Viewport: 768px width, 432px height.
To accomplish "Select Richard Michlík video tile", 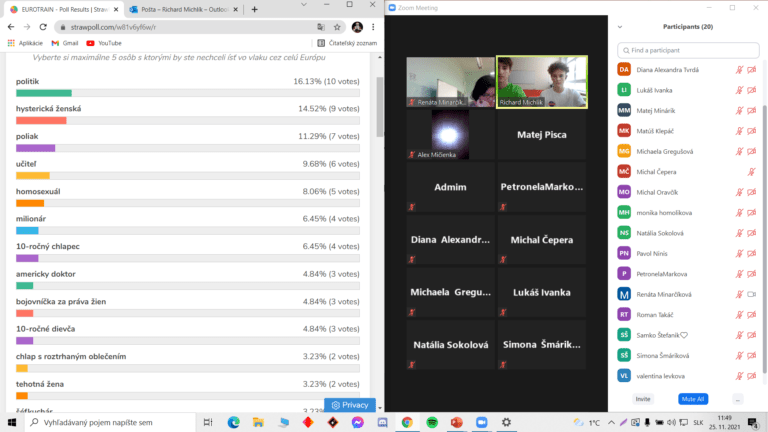I will [542, 82].
